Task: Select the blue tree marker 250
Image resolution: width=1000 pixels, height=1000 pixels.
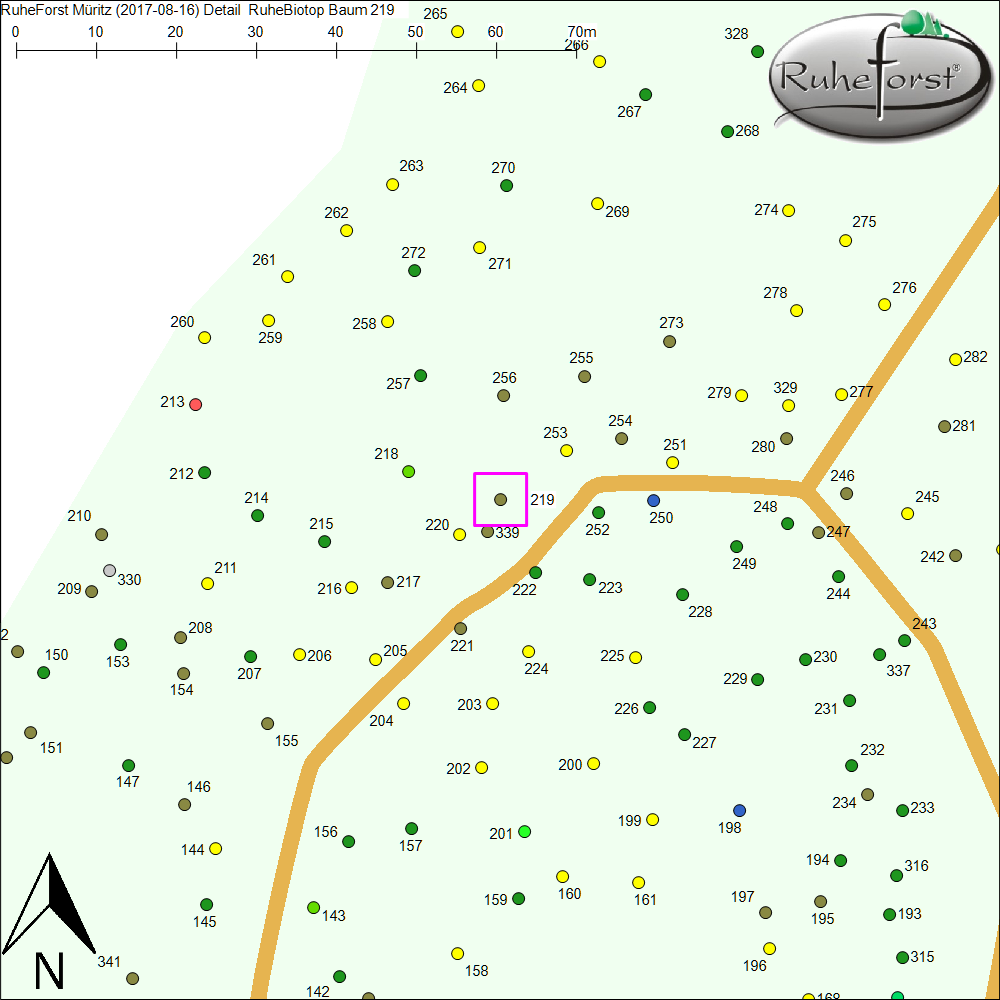Action: (x=654, y=500)
